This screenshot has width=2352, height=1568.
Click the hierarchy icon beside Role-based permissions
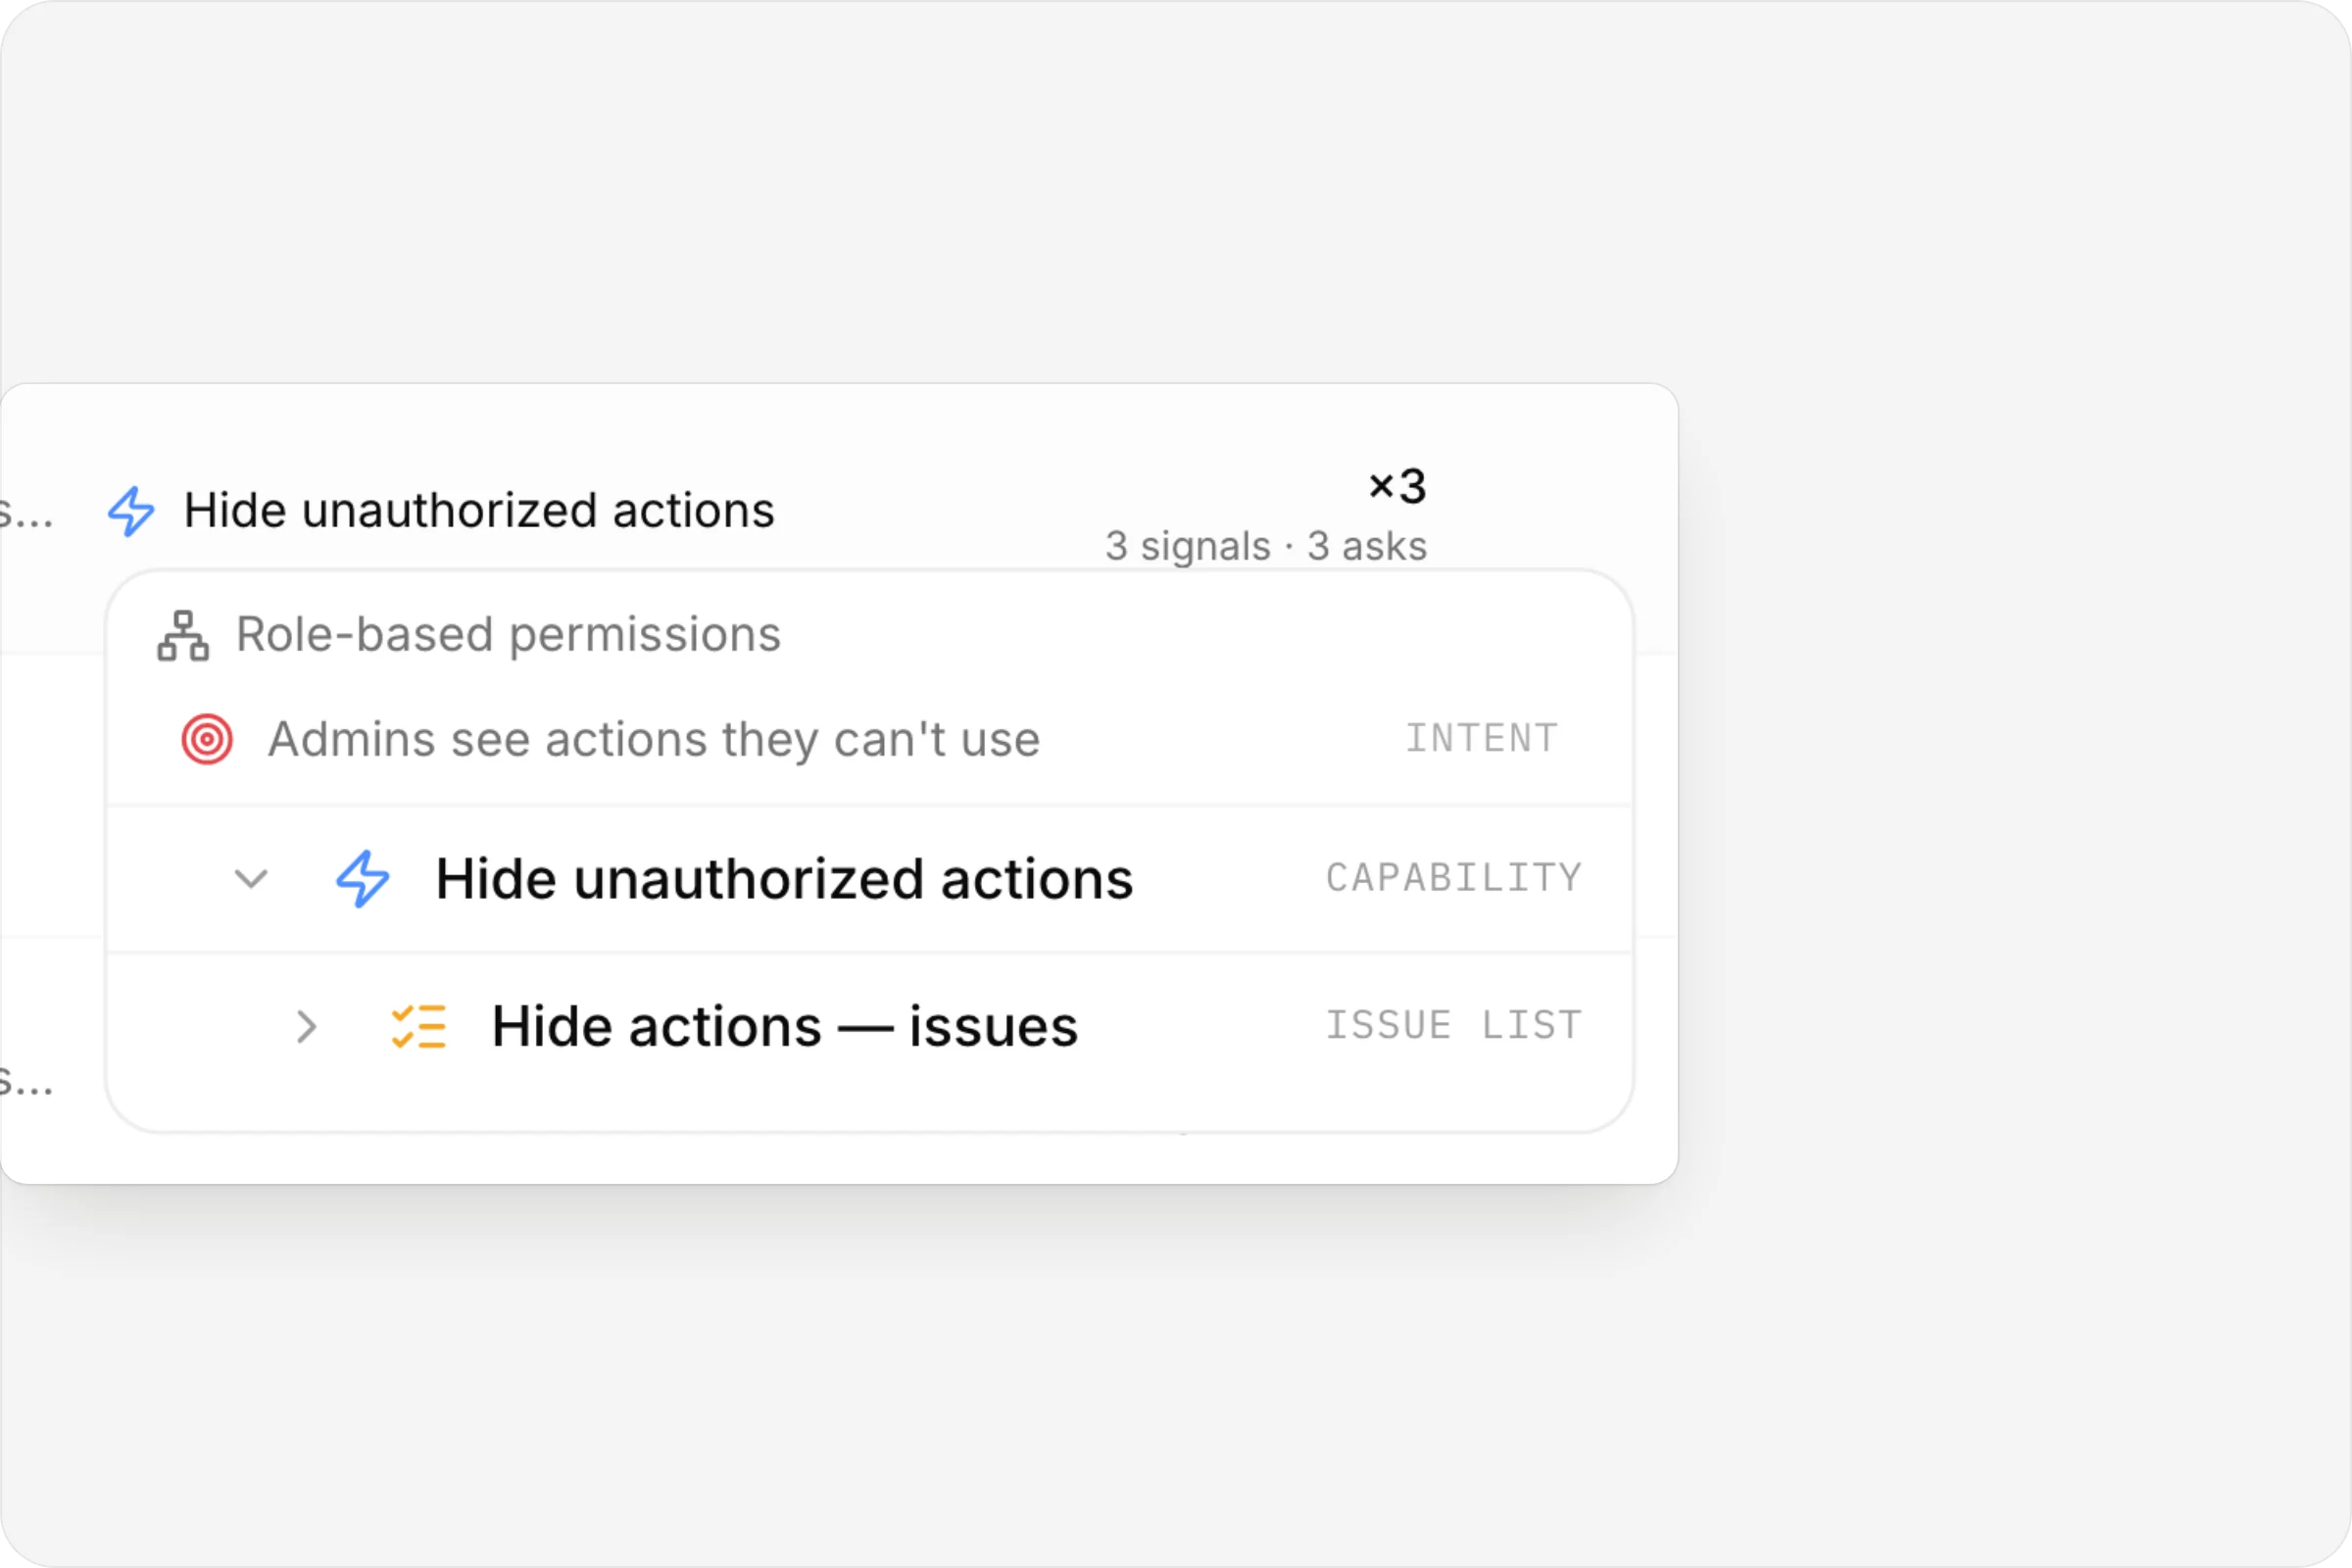183,636
